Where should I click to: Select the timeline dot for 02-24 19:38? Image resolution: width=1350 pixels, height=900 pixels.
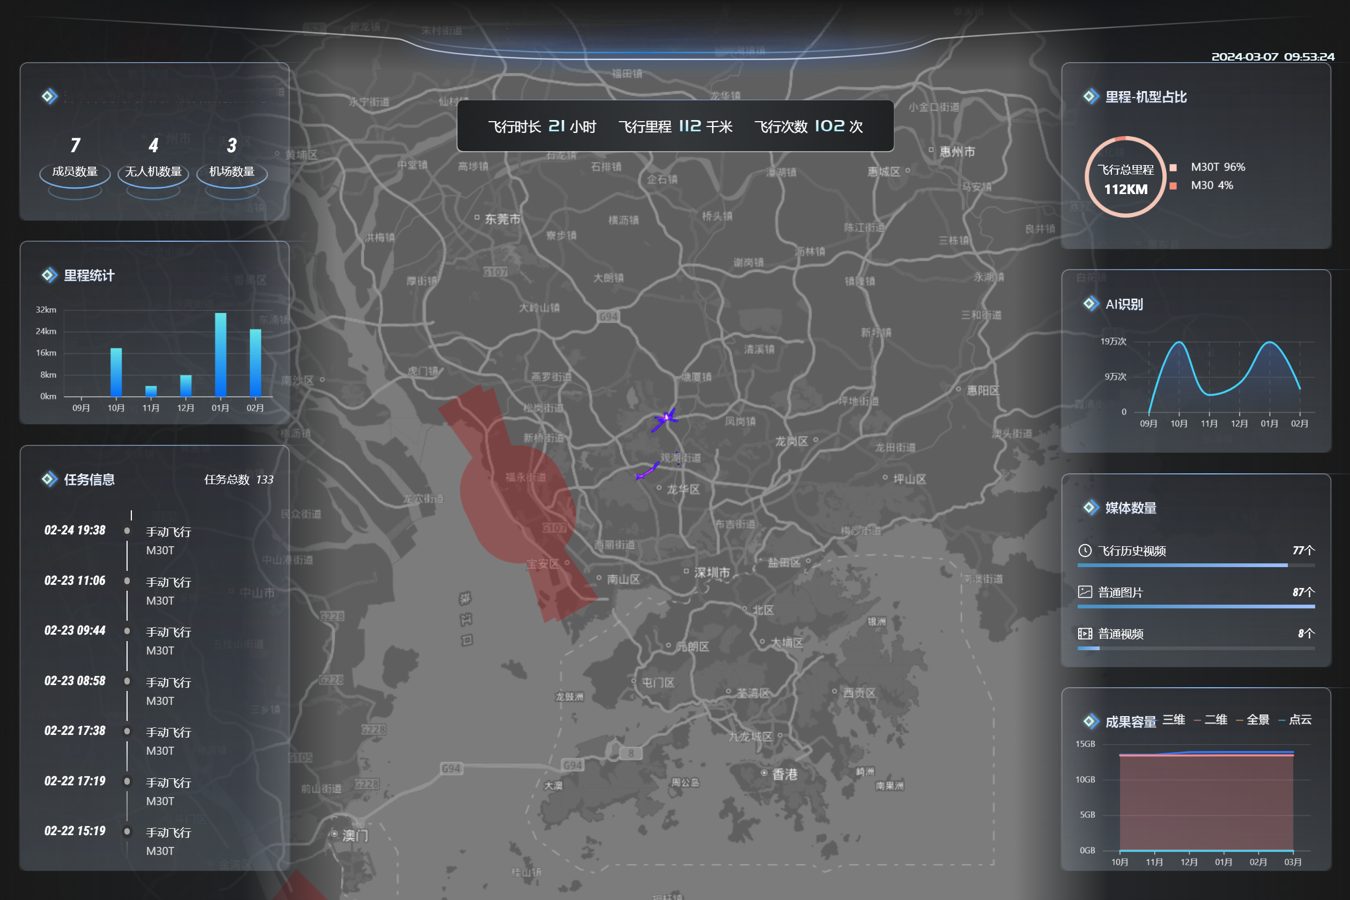point(127,531)
